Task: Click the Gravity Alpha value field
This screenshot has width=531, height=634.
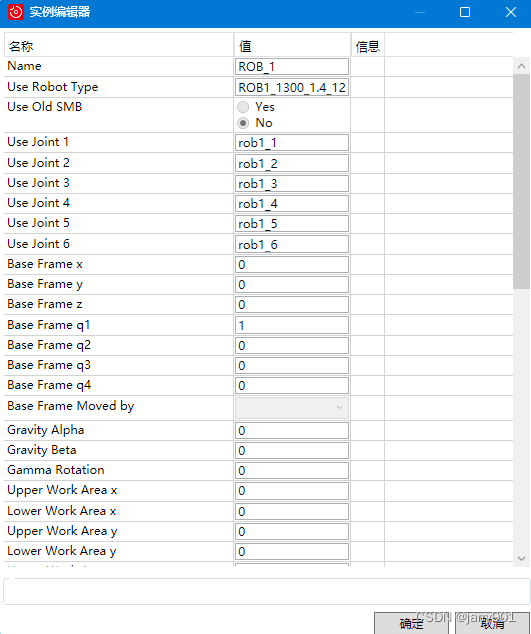Action: click(292, 430)
